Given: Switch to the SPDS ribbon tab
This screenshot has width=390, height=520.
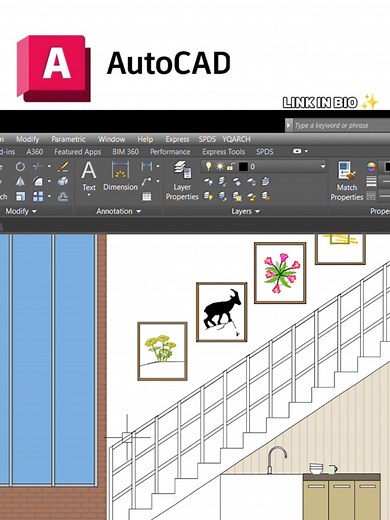Looking at the screenshot, I should (265, 152).
